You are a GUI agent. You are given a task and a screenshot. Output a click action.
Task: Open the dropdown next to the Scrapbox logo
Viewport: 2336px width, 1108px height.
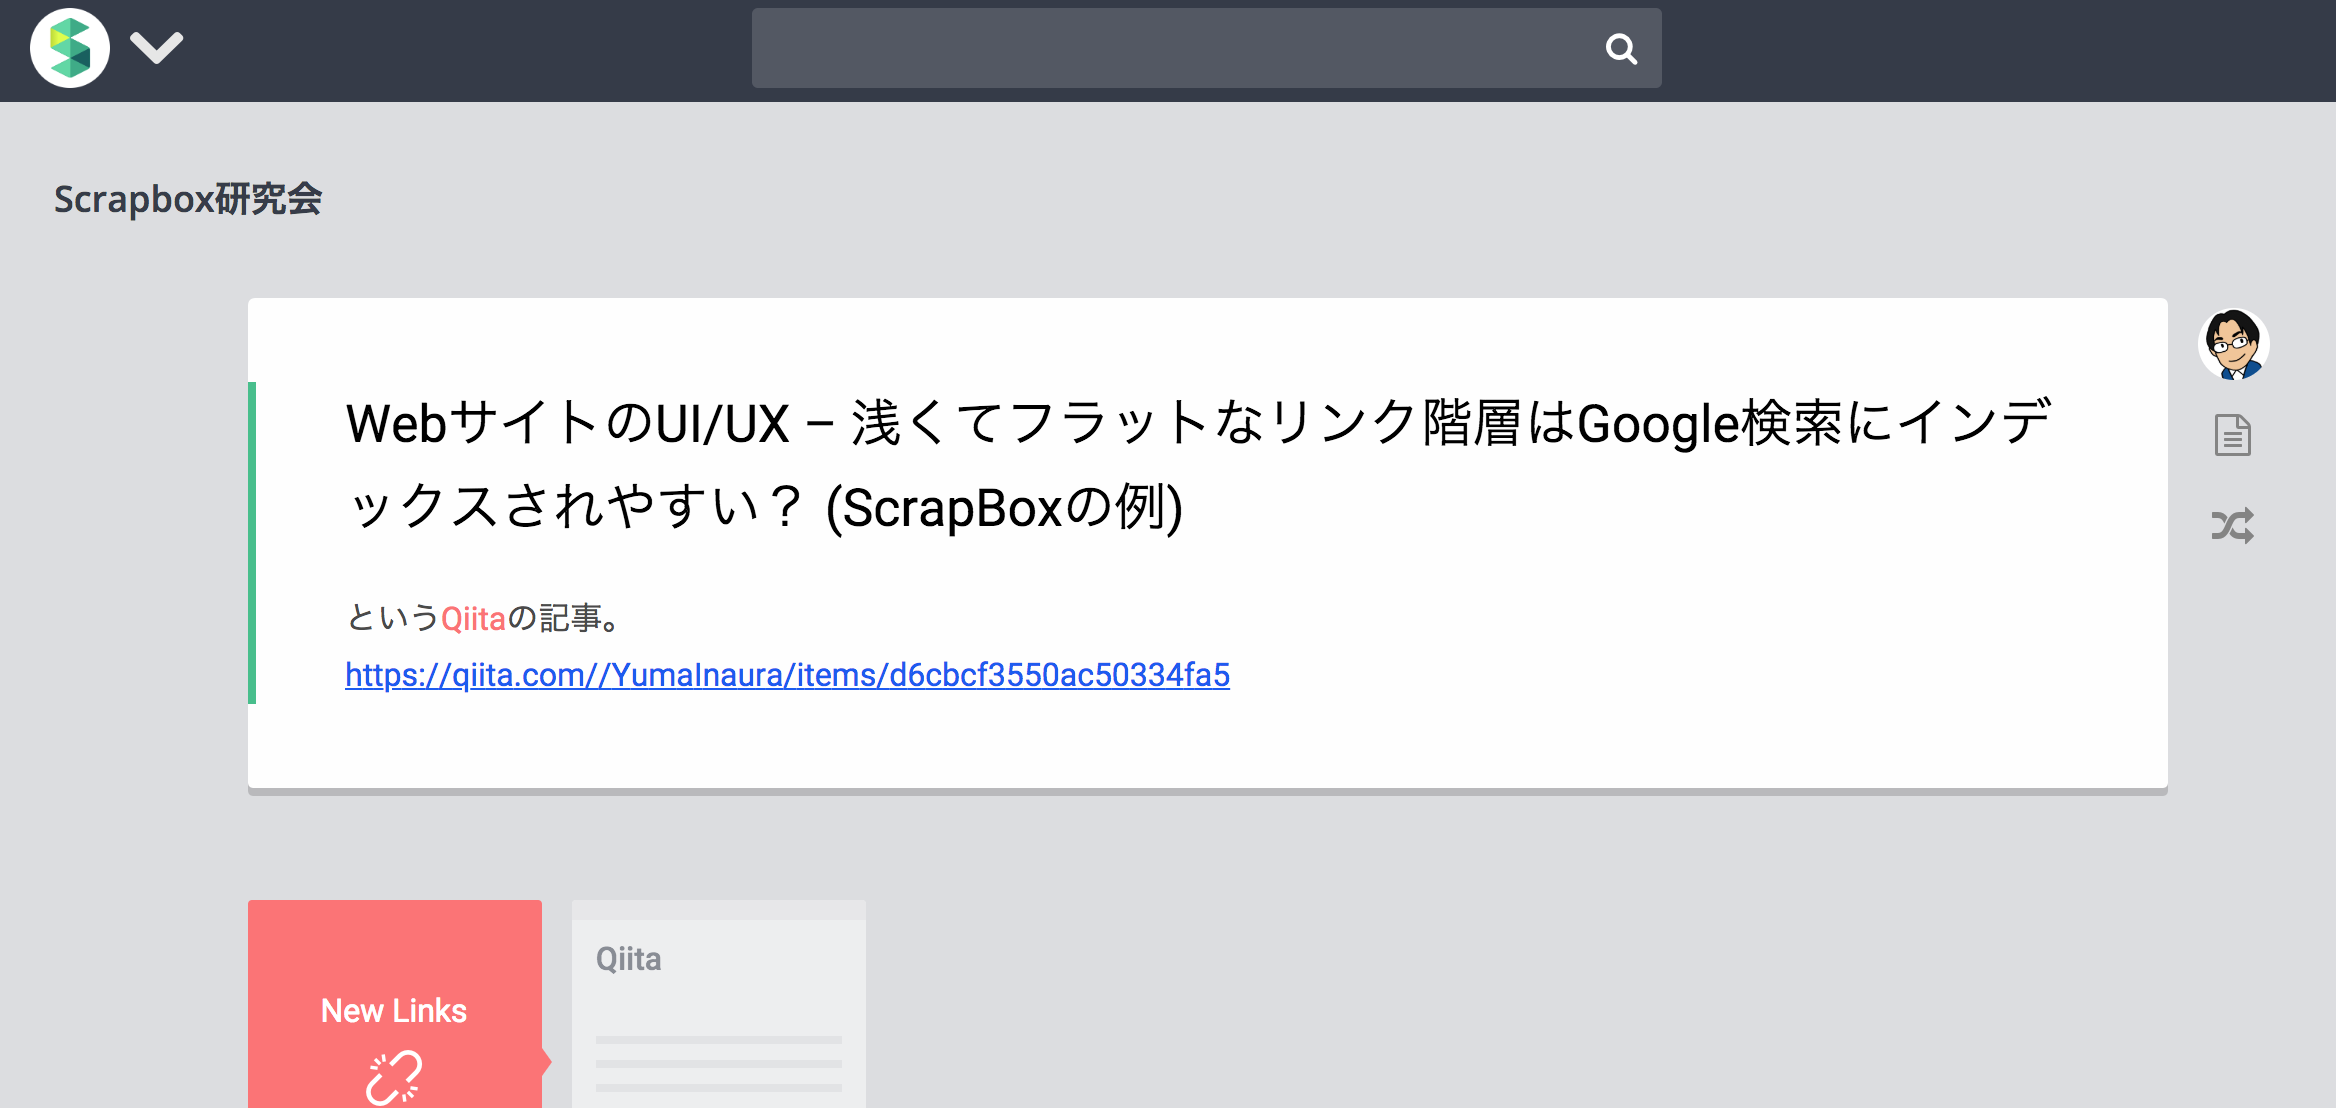click(x=157, y=48)
